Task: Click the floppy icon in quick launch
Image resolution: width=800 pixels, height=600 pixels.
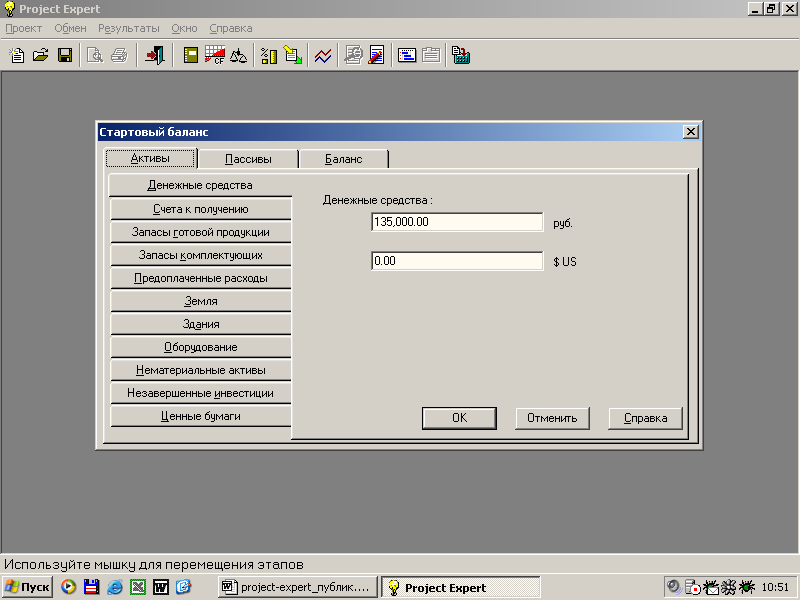Action: [x=91, y=587]
